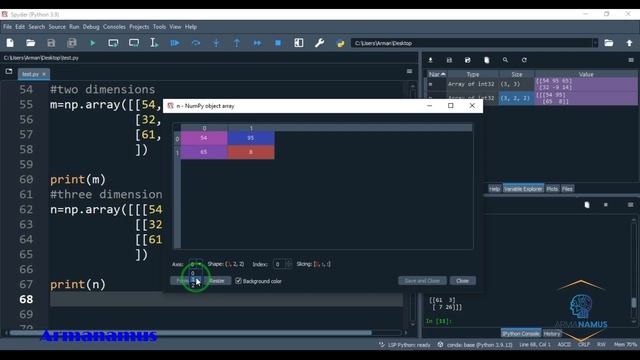Save the file using the toolbar icon
The height and width of the screenshot is (360, 640).
tap(51, 43)
